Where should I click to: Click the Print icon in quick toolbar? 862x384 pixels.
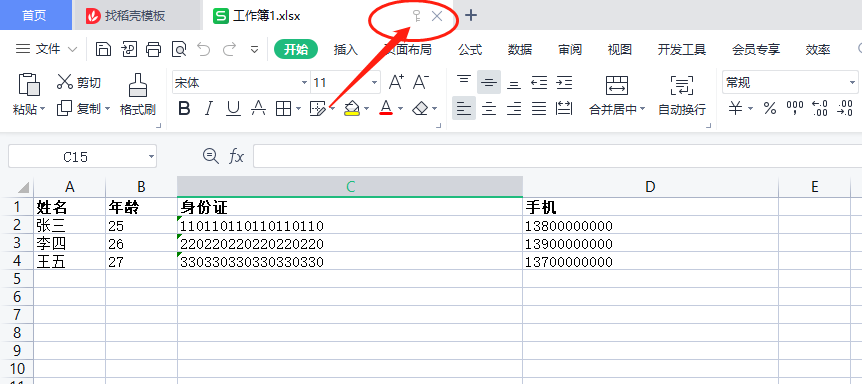click(x=153, y=49)
